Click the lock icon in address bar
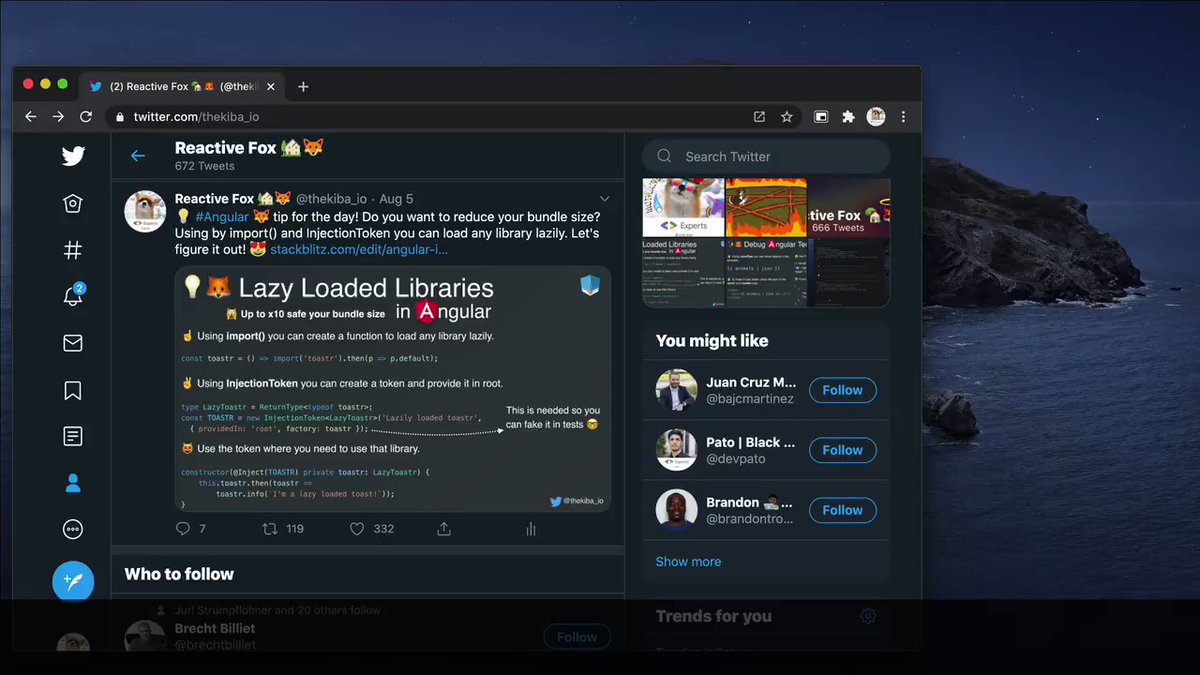This screenshot has width=1200, height=675. click(120, 117)
